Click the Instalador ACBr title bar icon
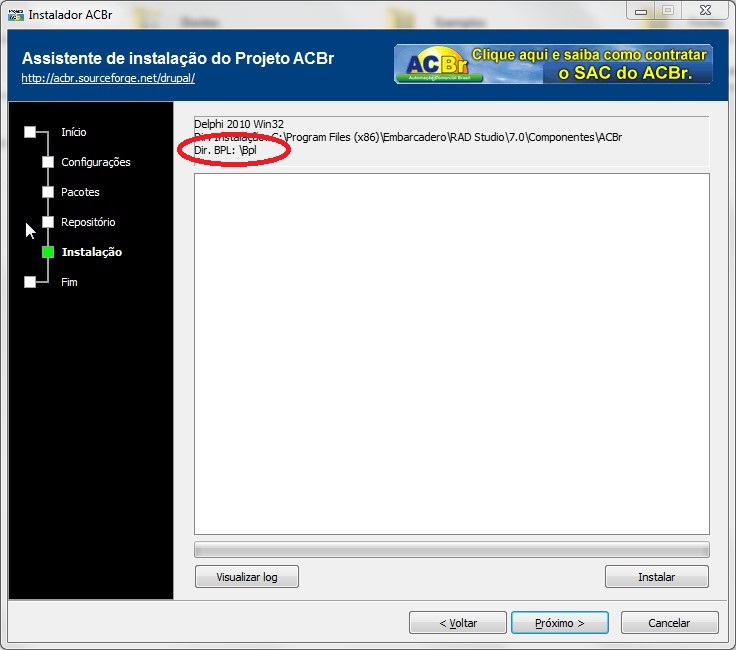Screen dimensions: 736x650 tap(15, 15)
